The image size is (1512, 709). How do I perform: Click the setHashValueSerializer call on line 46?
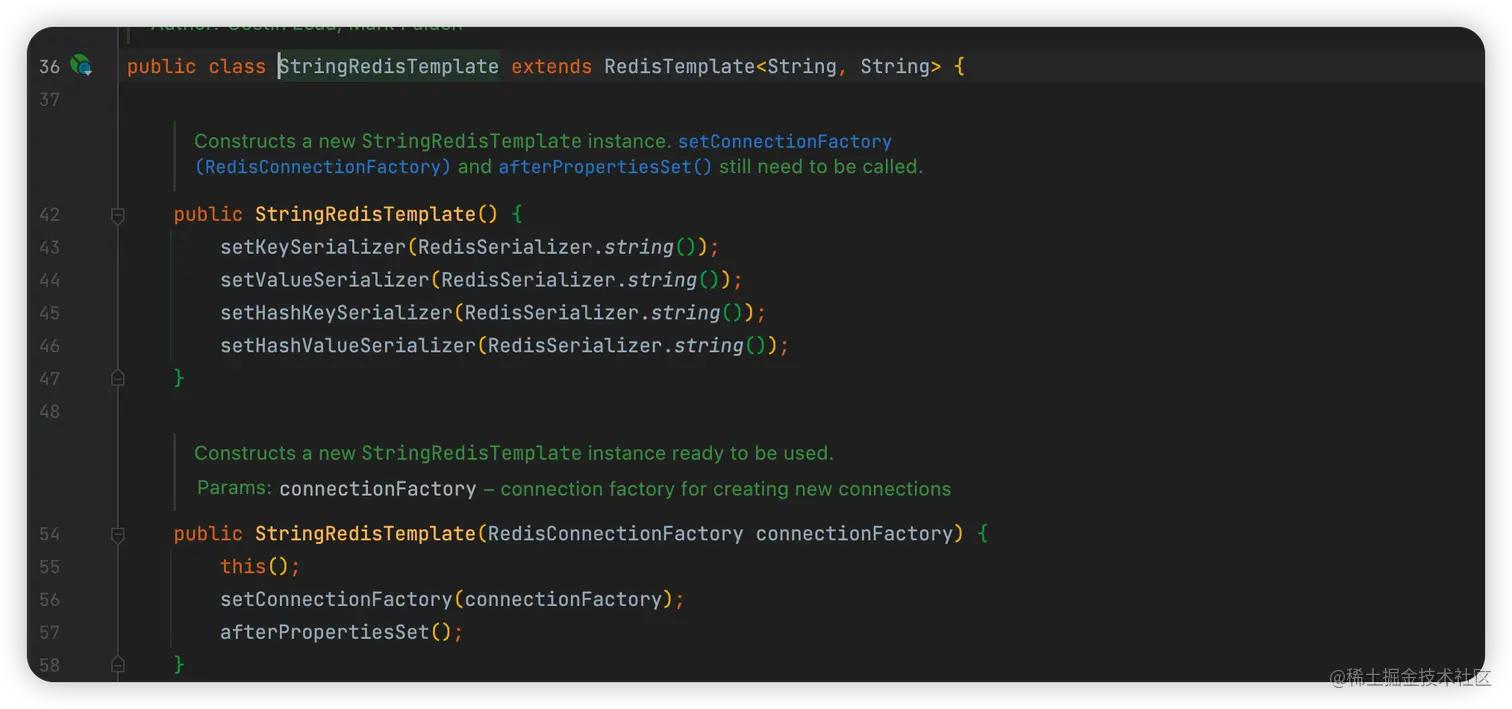[348, 346]
